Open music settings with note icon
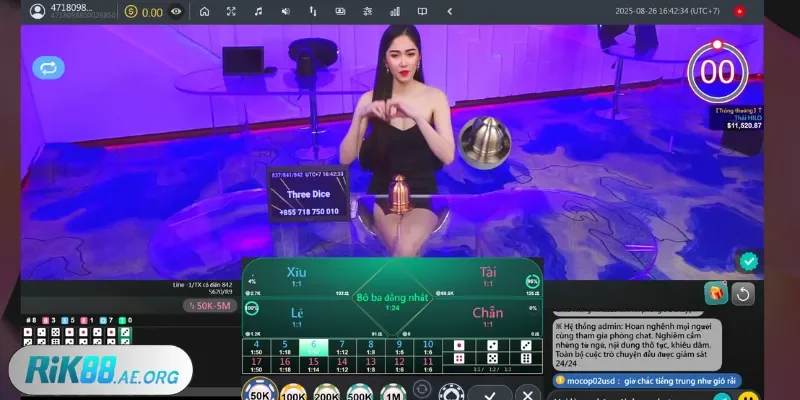This screenshot has width=800, height=400. (x=258, y=12)
